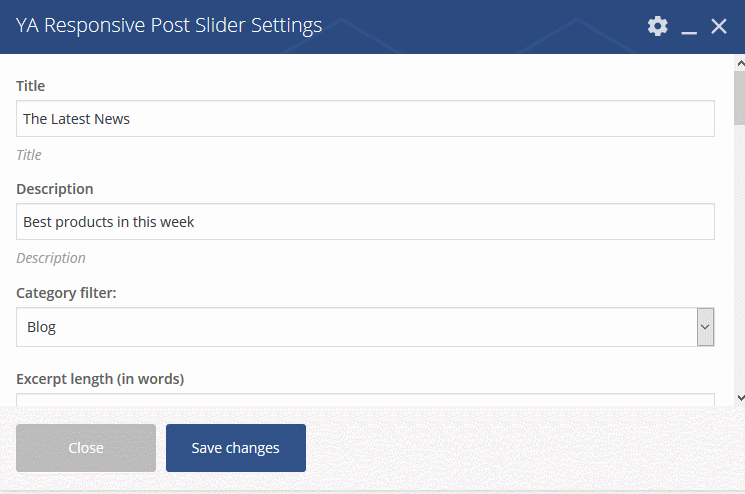Focus the Description field with Best products text
The height and width of the screenshot is (494, 745).
365,222
